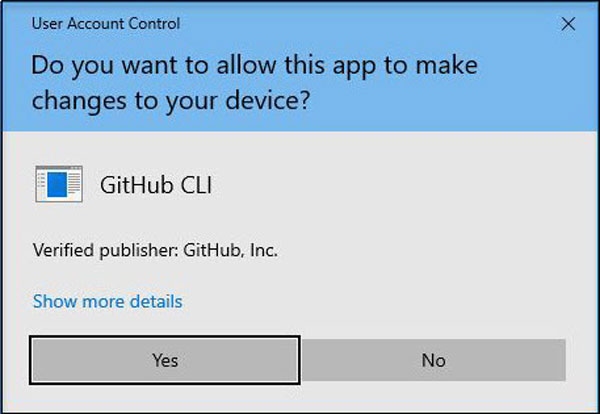This screenshot has width=600, height=414.
Task: Click the word "CLI" in the app name
Action: coord(195,185)
